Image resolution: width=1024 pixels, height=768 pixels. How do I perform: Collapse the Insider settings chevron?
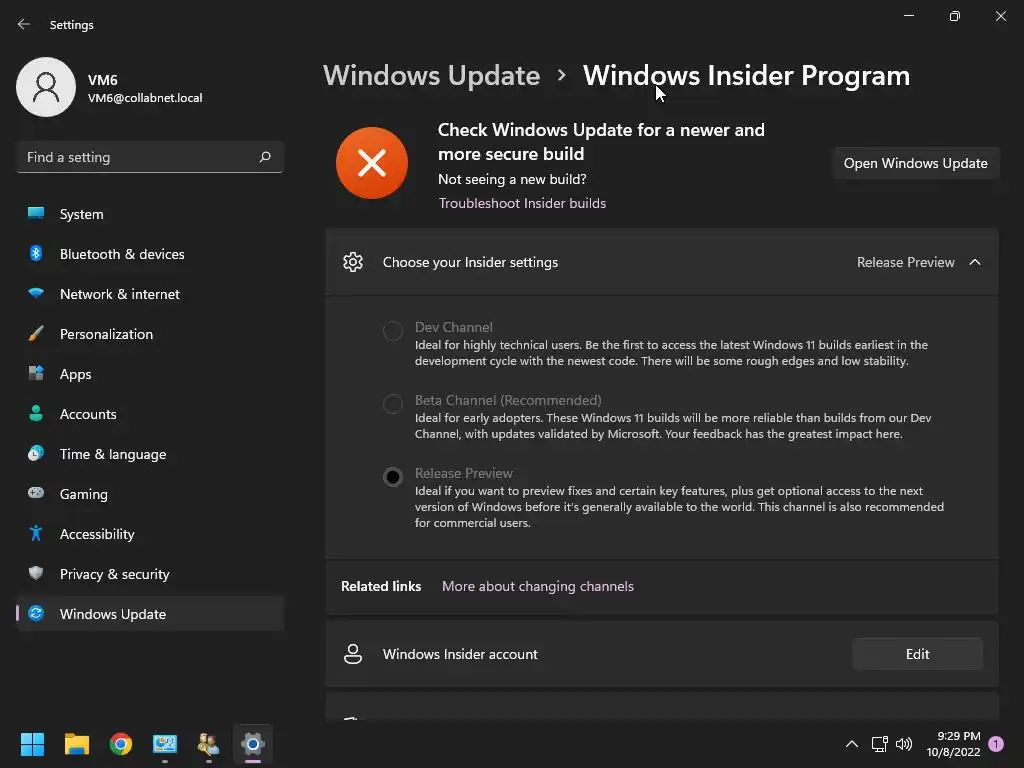(x=975, y=262)
